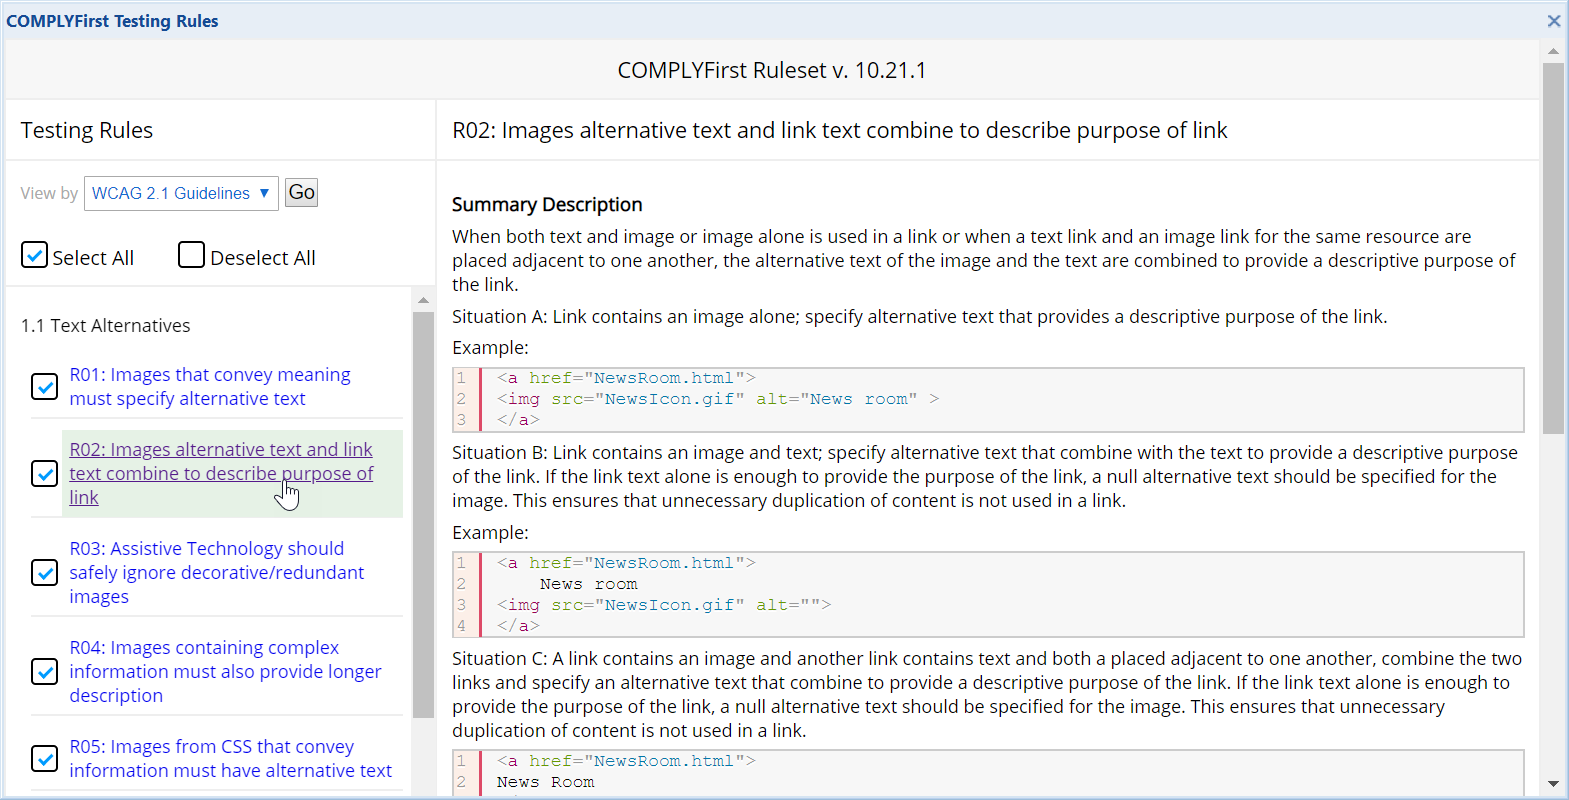Click the 'Summary Description' heading
The height and width of the screenshot is (800, 1569).
tap(547, 204)
